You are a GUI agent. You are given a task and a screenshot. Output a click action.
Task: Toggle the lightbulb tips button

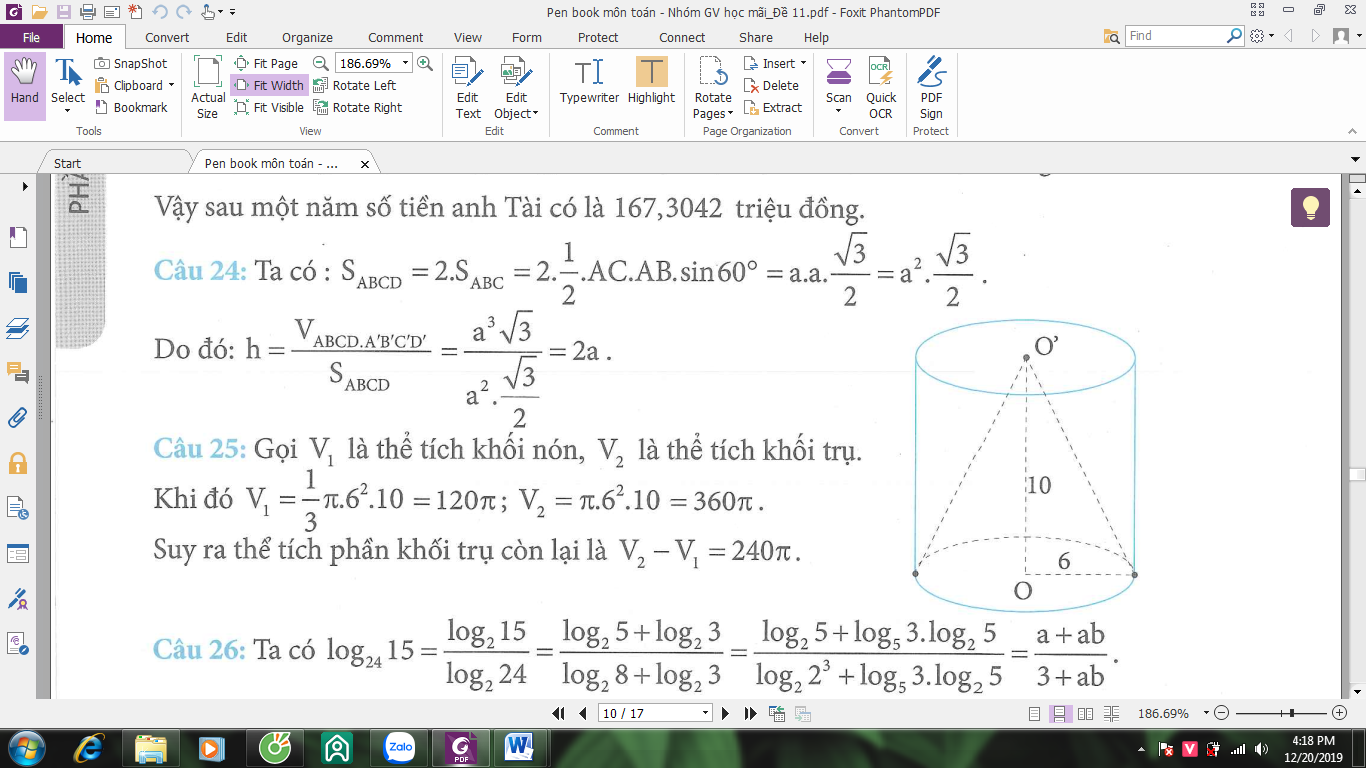(1310, 207)
